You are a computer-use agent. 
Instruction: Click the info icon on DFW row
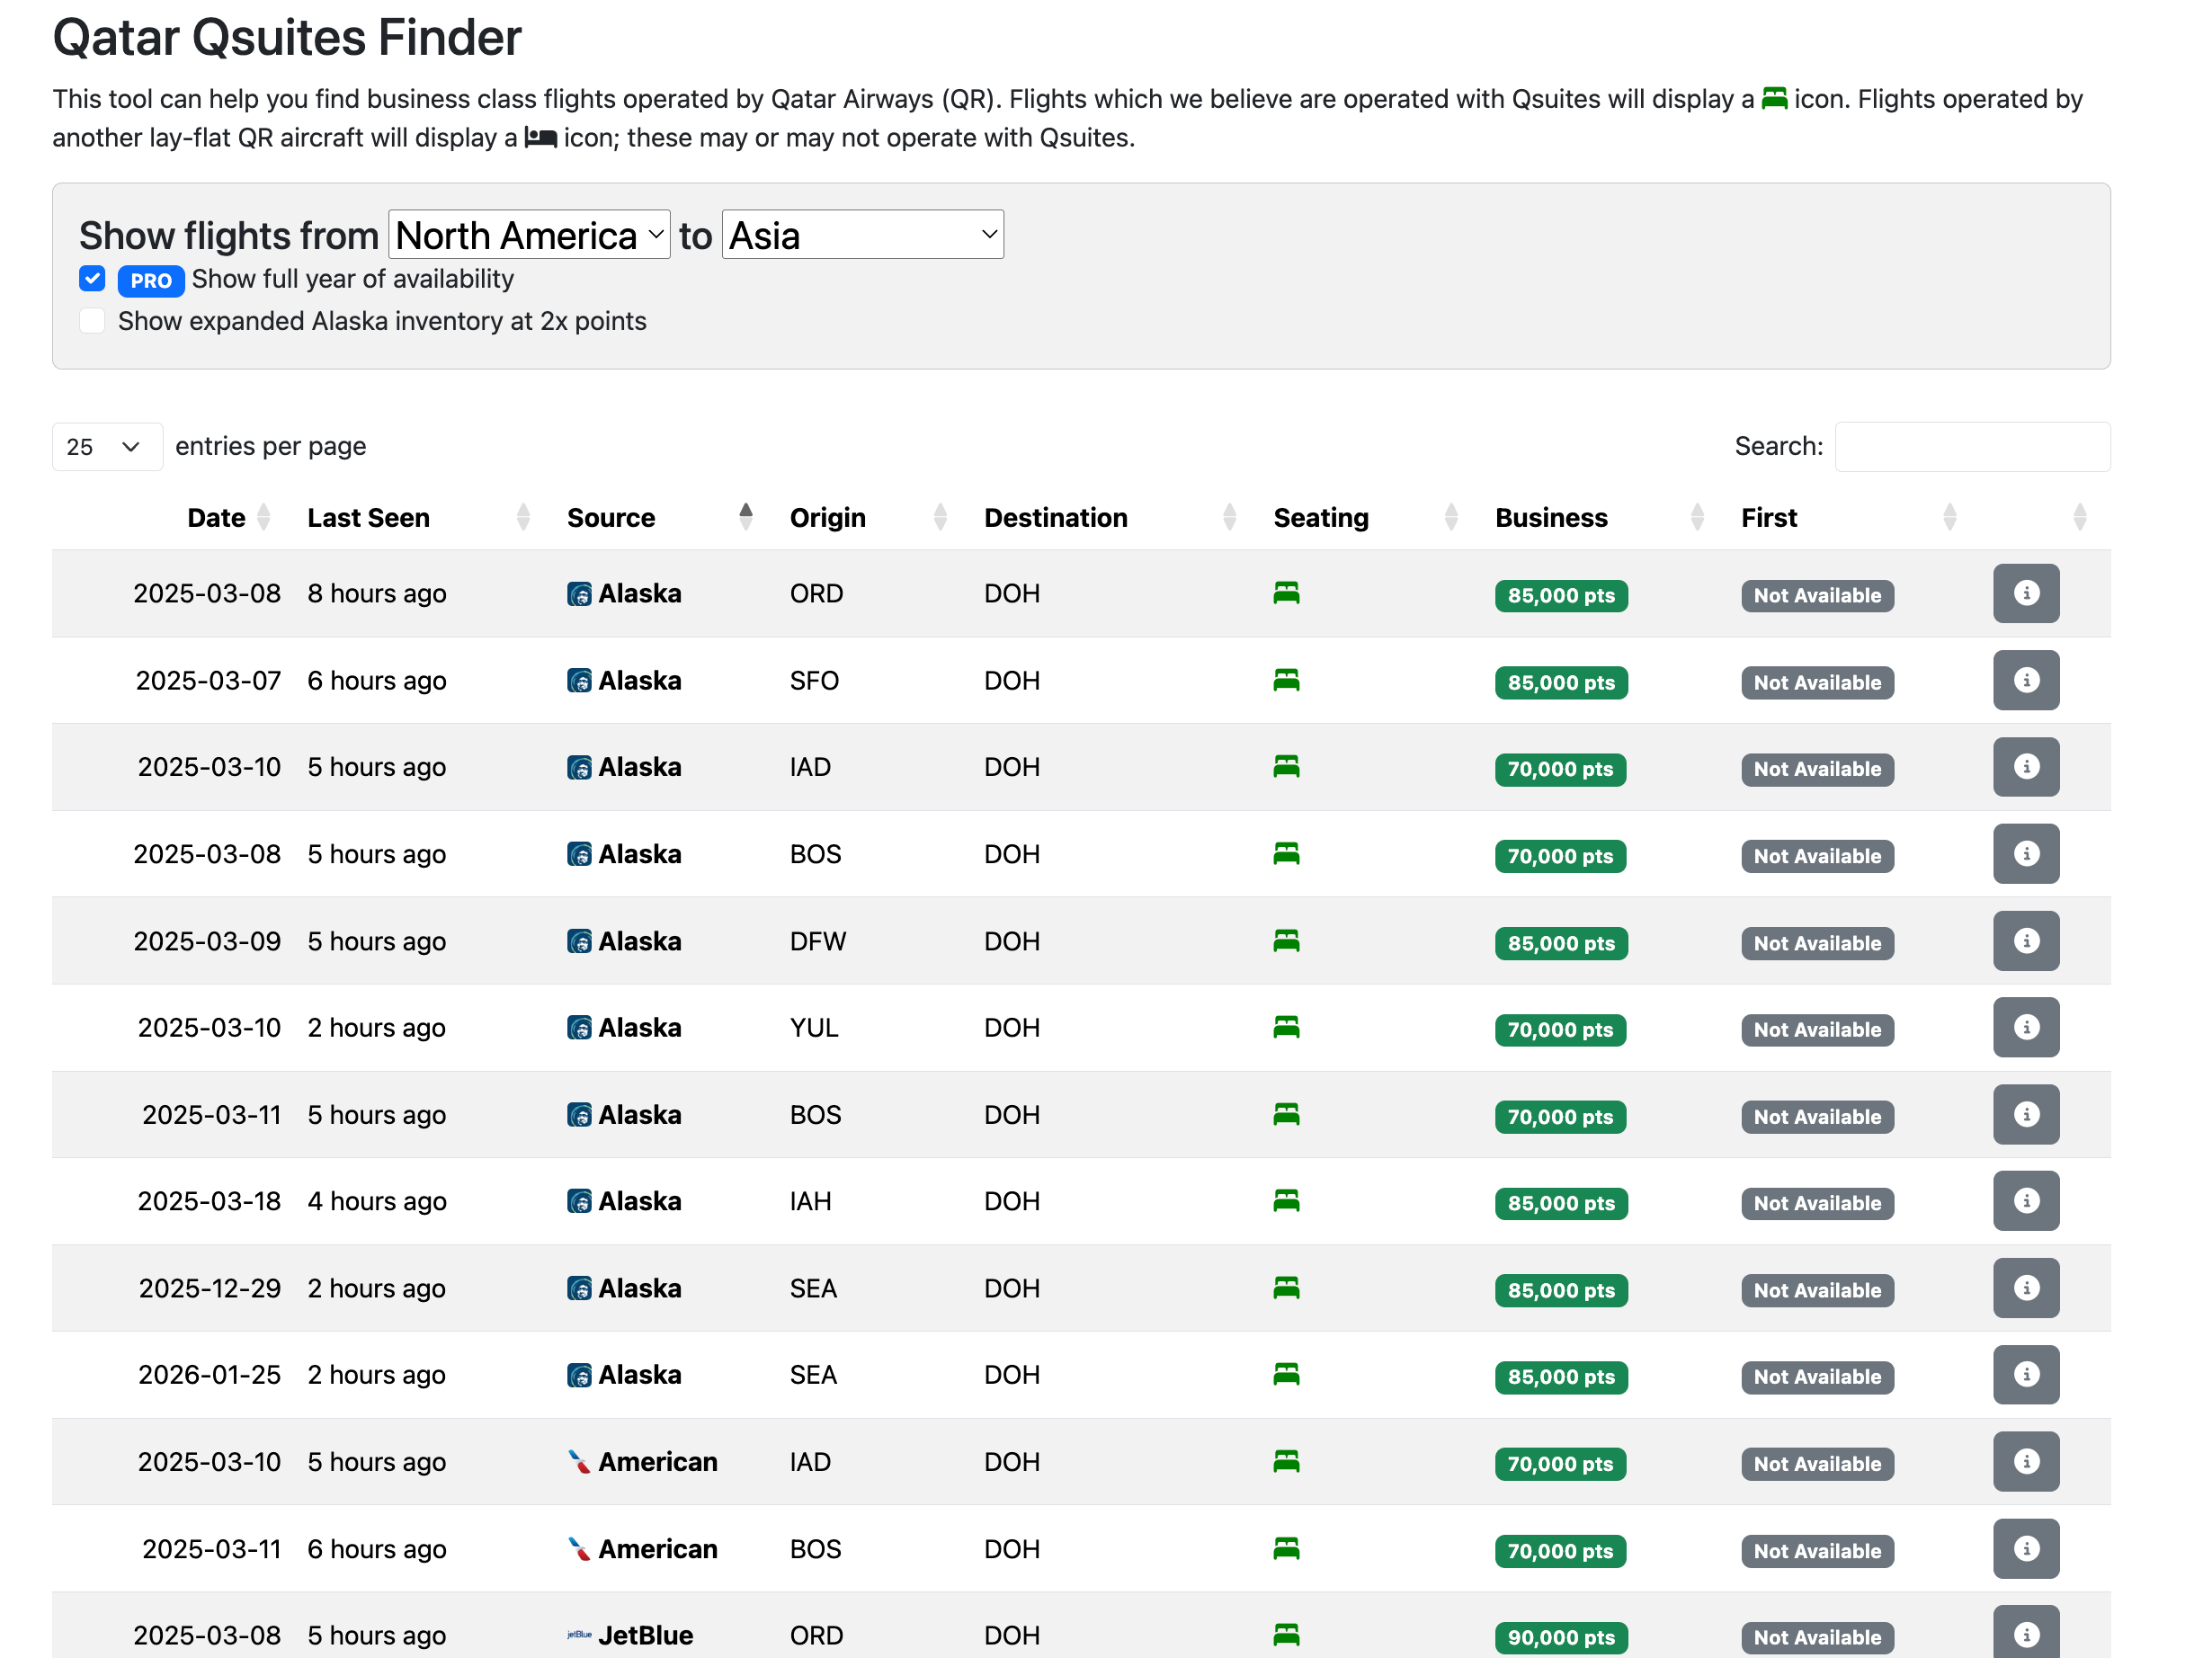coord(2024,940)
